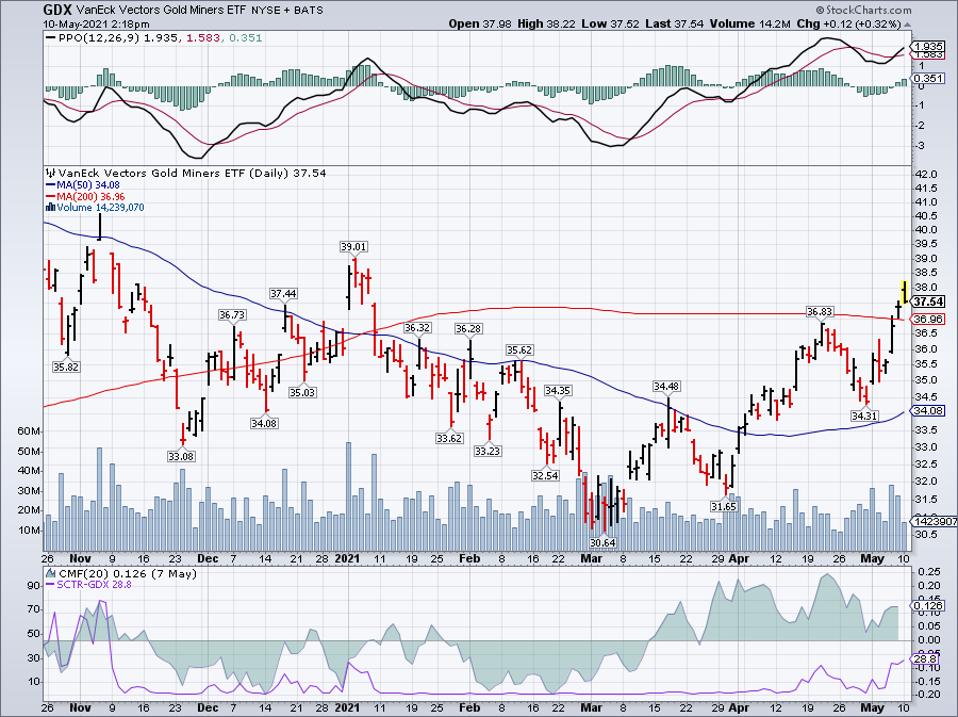The height and width of the screenshot is (717, 958).
Task: Click the red MA(200) 36.96 legend
Action: click(x=85, y=197)
